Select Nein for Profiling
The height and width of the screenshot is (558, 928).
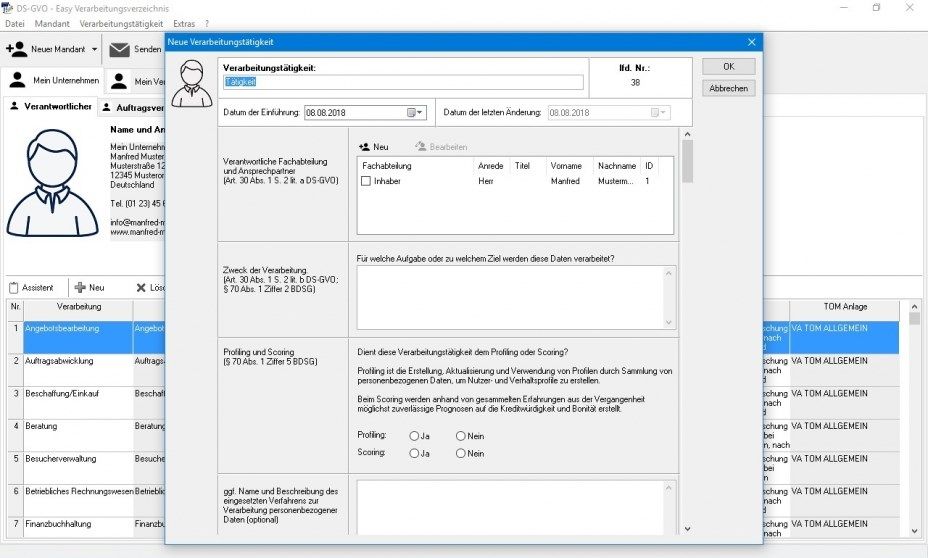tap(460, 436)
